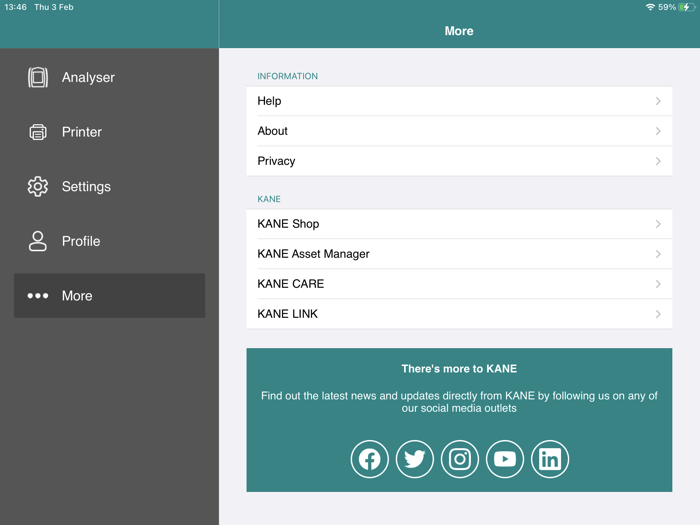
Task: Open KANE's Instagram icon
Action: 460,459
